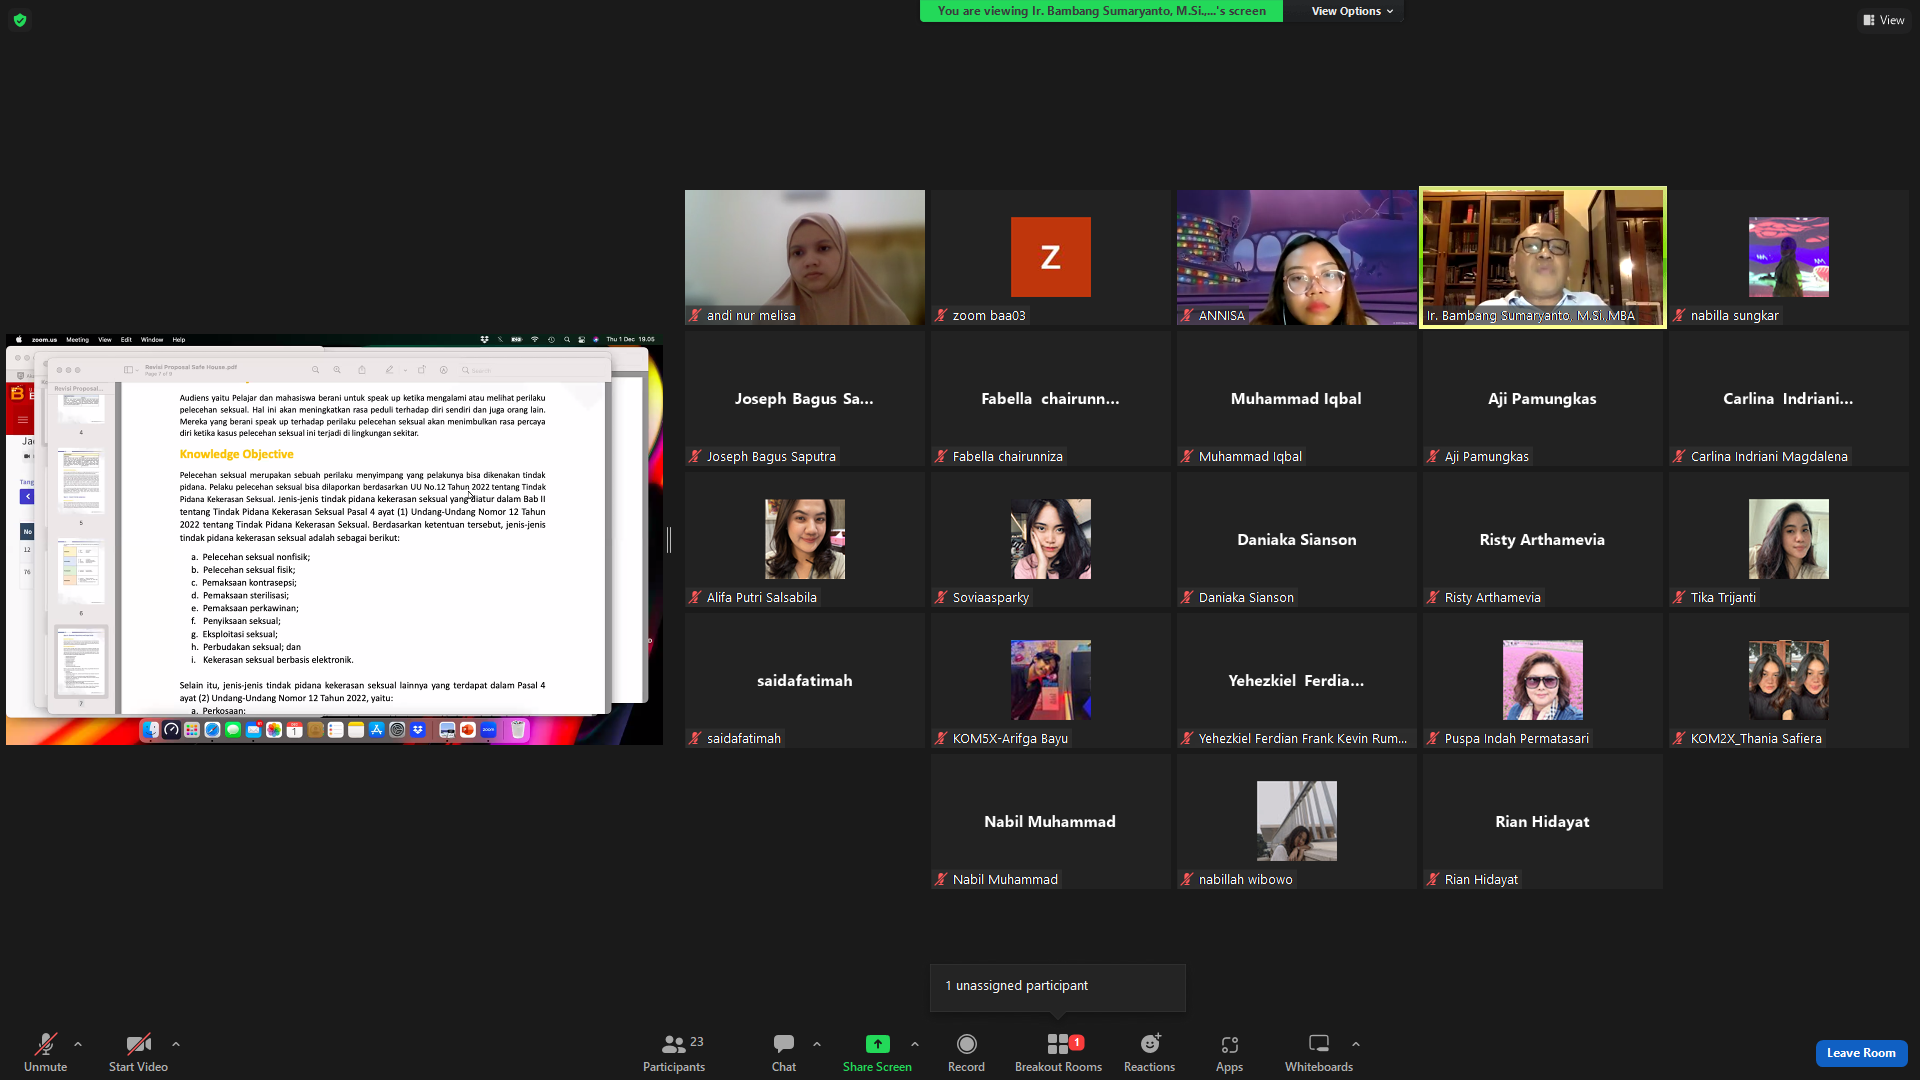Viewport: 1920px width, 1080px height.
Task: Click KOM2X_Thania Safiera's profile picture
Action: (x=1789, y=680)
